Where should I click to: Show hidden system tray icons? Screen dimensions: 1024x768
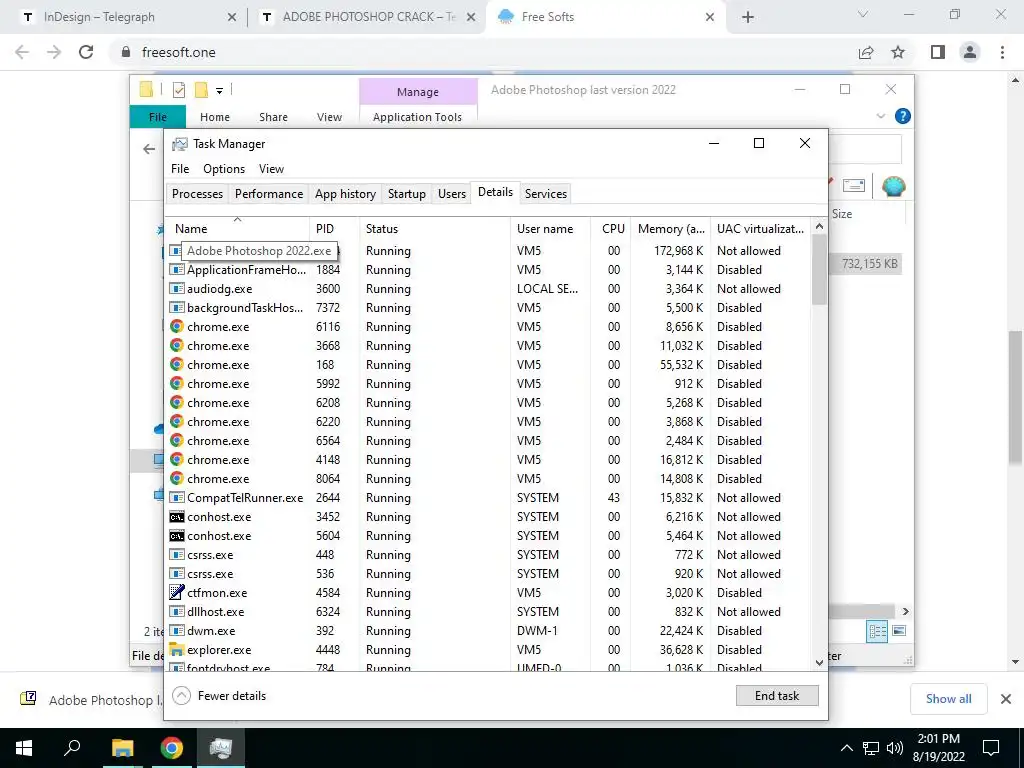point(846,748)
